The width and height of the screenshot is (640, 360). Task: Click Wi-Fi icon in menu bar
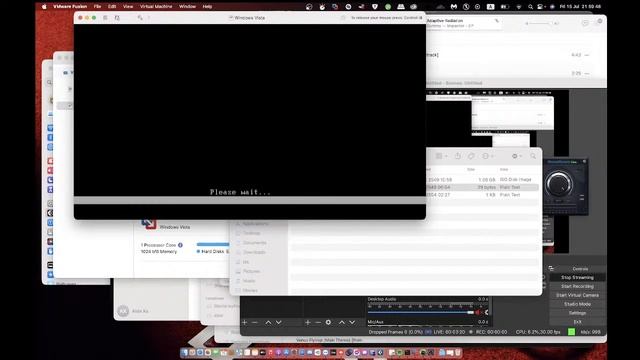[519, 7]
